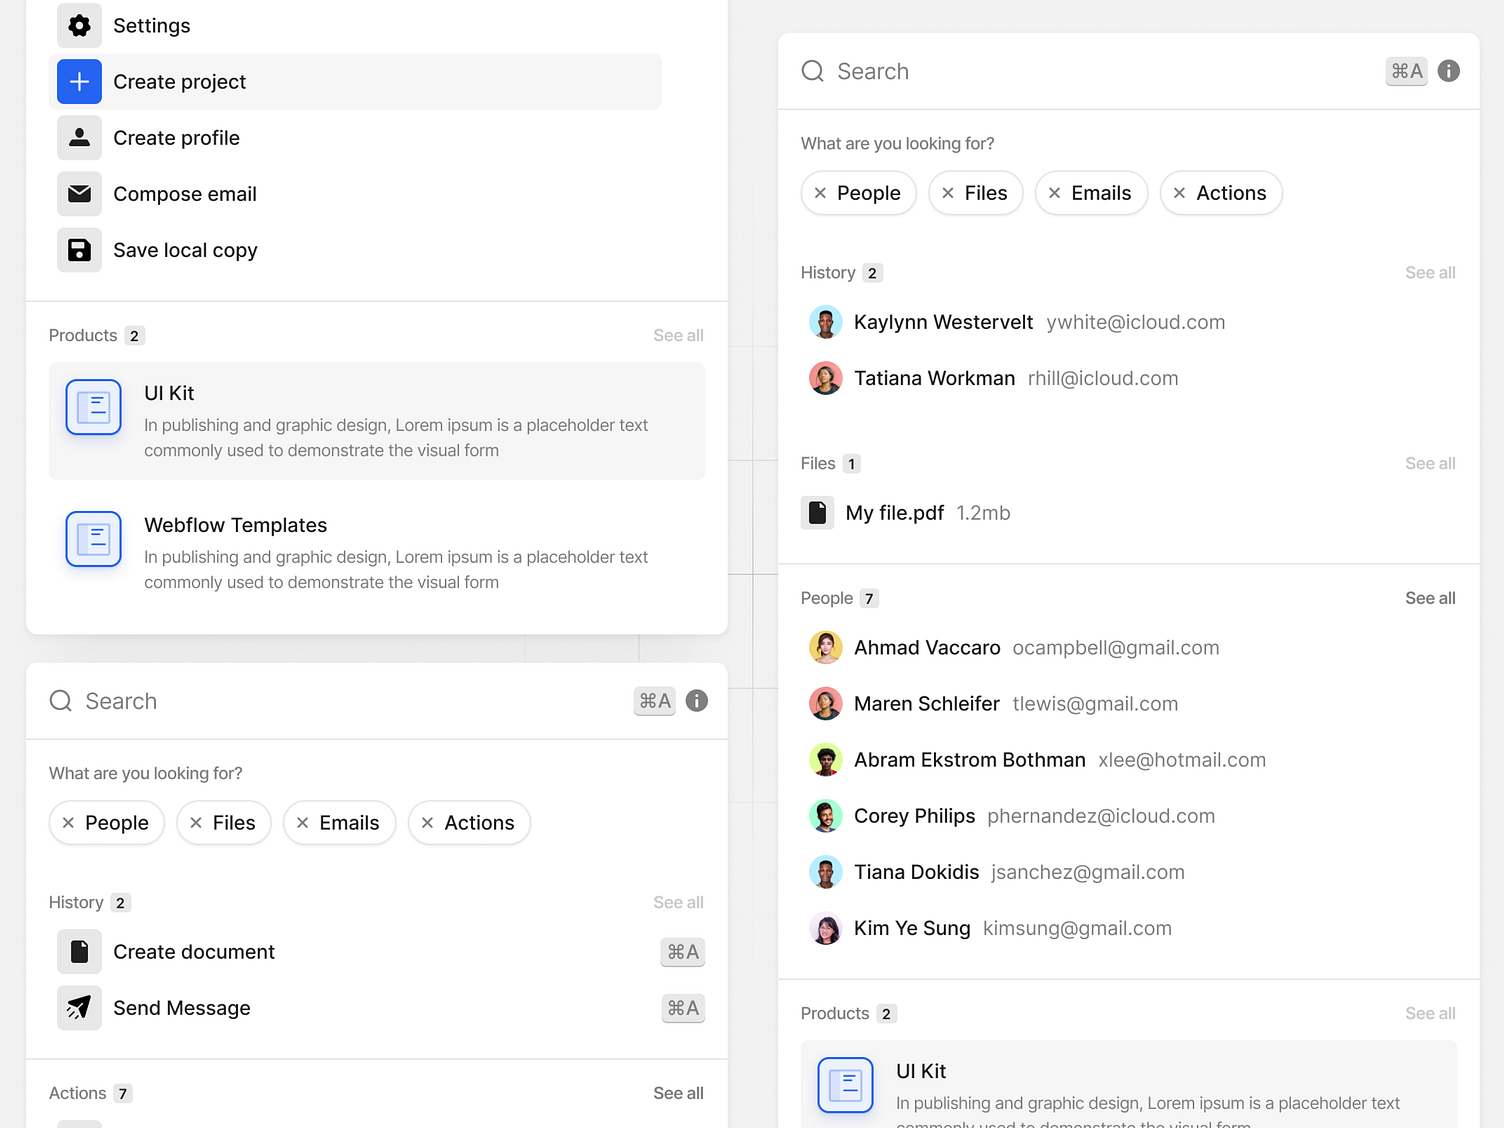Click the Save local copy disk icon
The width and height of the screenshot is (1504, 1128).
[79, 250]
